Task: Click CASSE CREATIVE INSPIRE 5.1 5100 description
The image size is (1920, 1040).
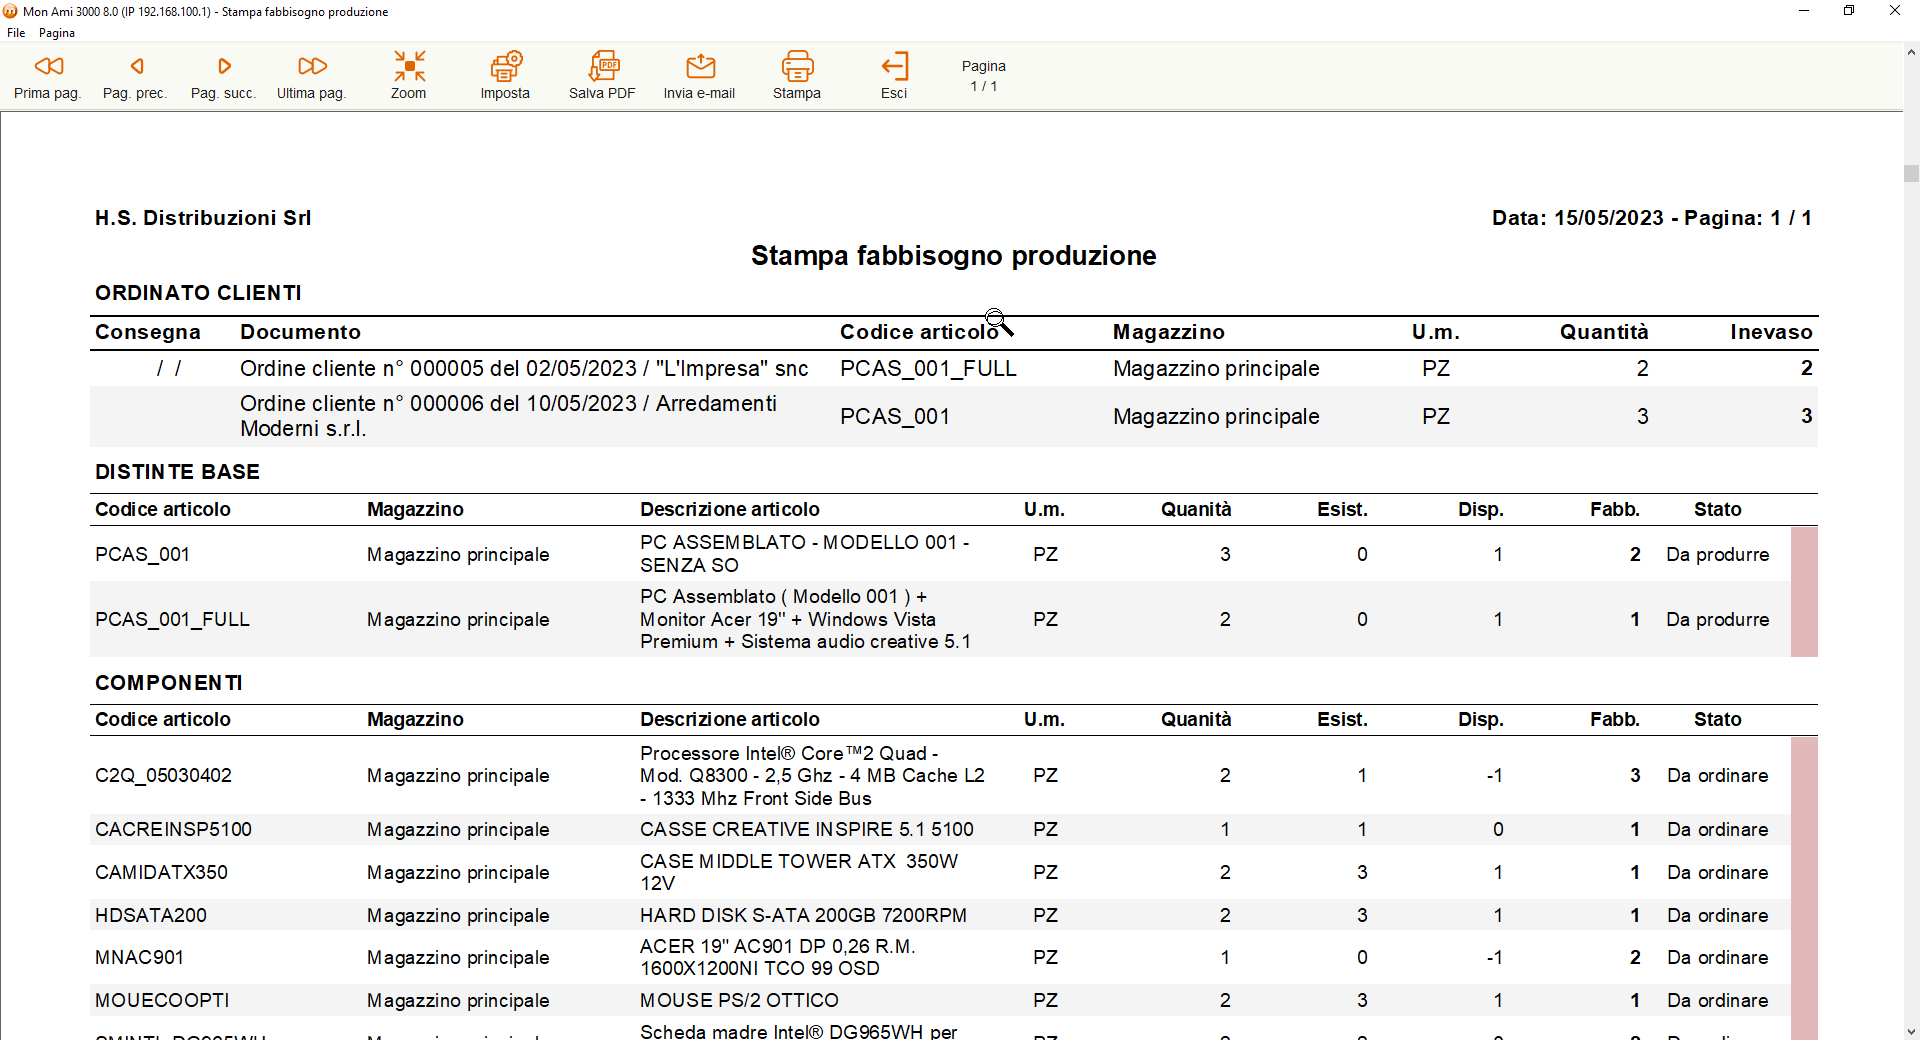Action: pyautogui.click(x=806, y=830)
